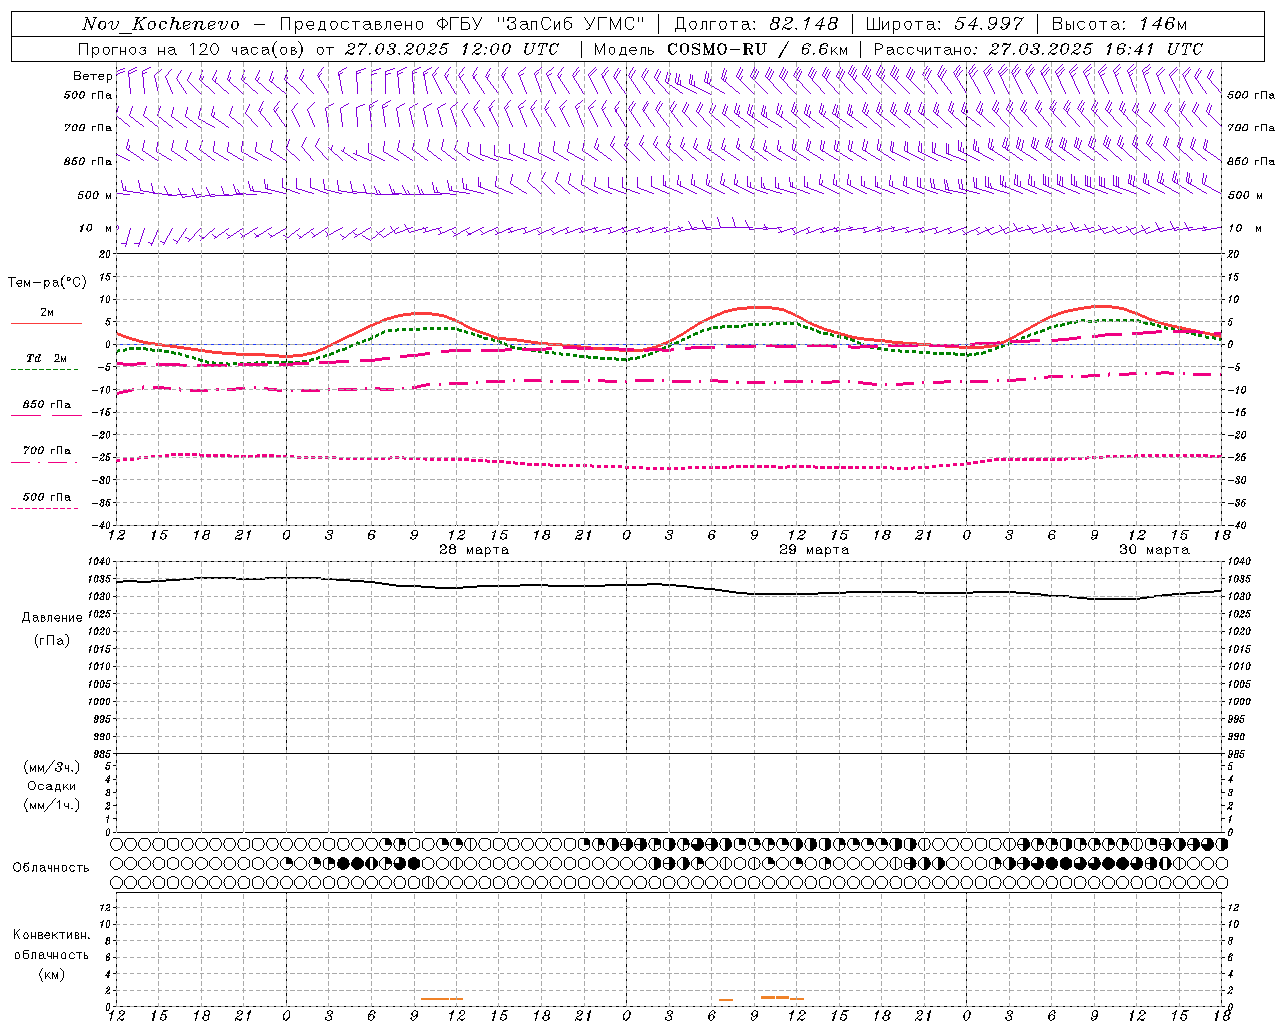Click the '850 гПа' temperature legend entry
The image size is (1280, 1024).
tap(47, 405)
